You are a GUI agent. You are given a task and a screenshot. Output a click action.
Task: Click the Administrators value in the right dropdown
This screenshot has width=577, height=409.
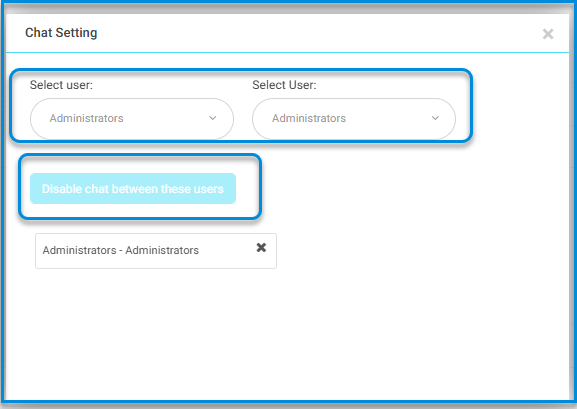(x=309, y=118)
